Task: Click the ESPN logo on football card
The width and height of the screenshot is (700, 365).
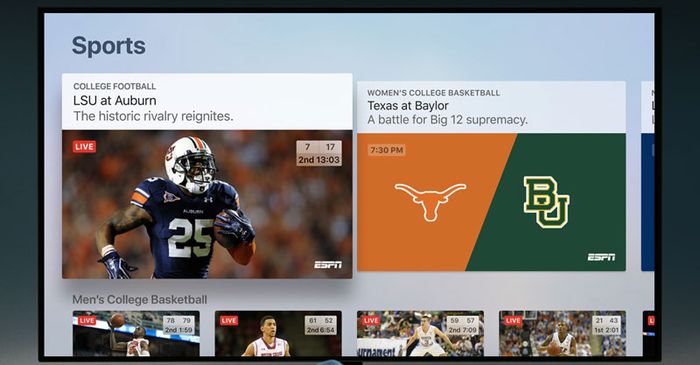Action: click(x=328, y=265)
